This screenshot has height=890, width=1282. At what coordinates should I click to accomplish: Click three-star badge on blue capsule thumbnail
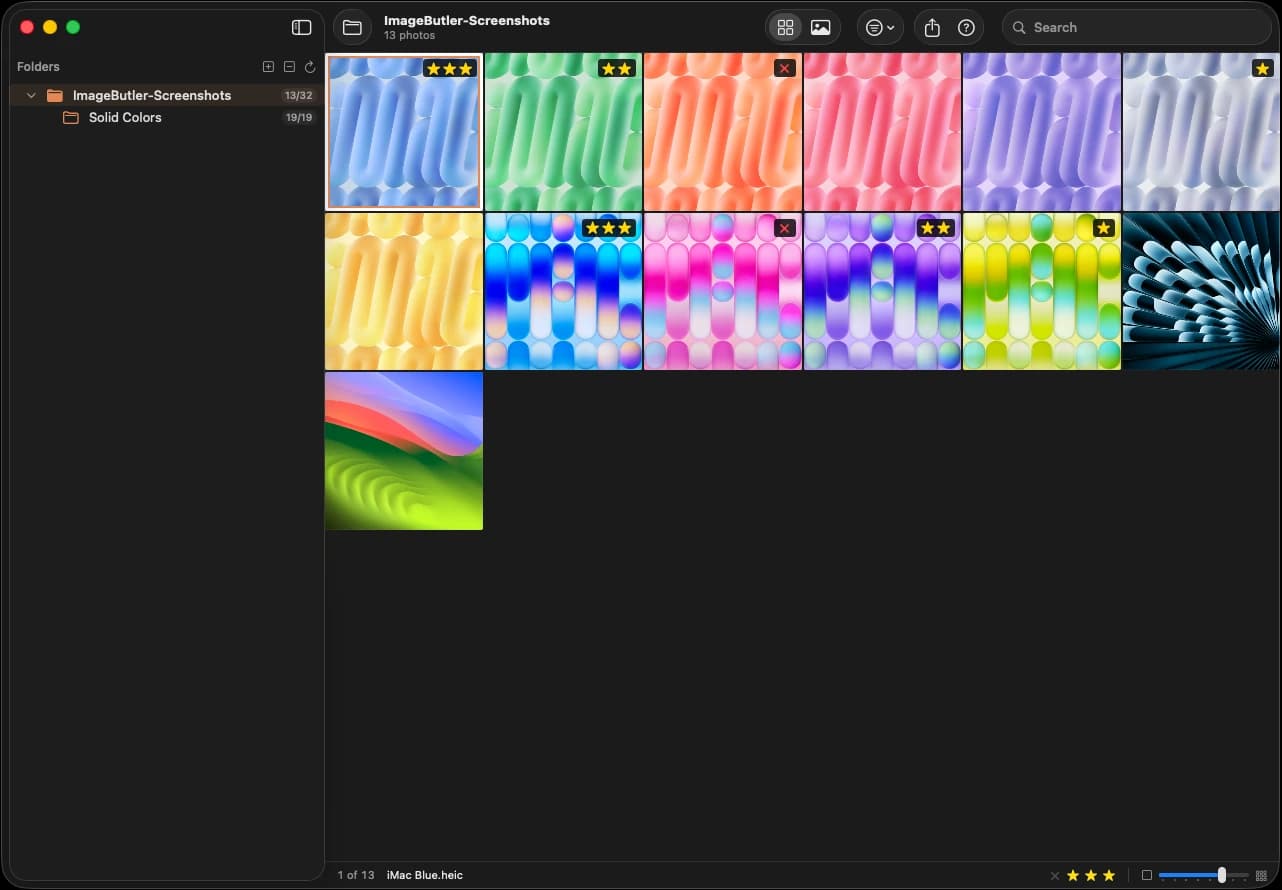point(609,228)
